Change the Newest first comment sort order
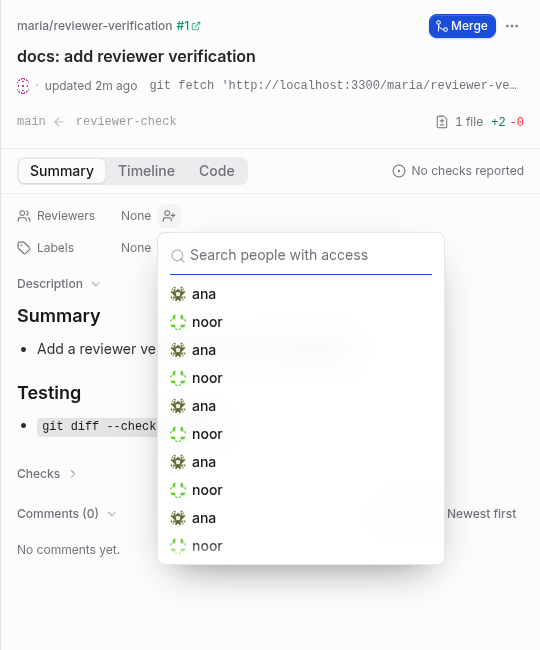 [x=482, y=514]
